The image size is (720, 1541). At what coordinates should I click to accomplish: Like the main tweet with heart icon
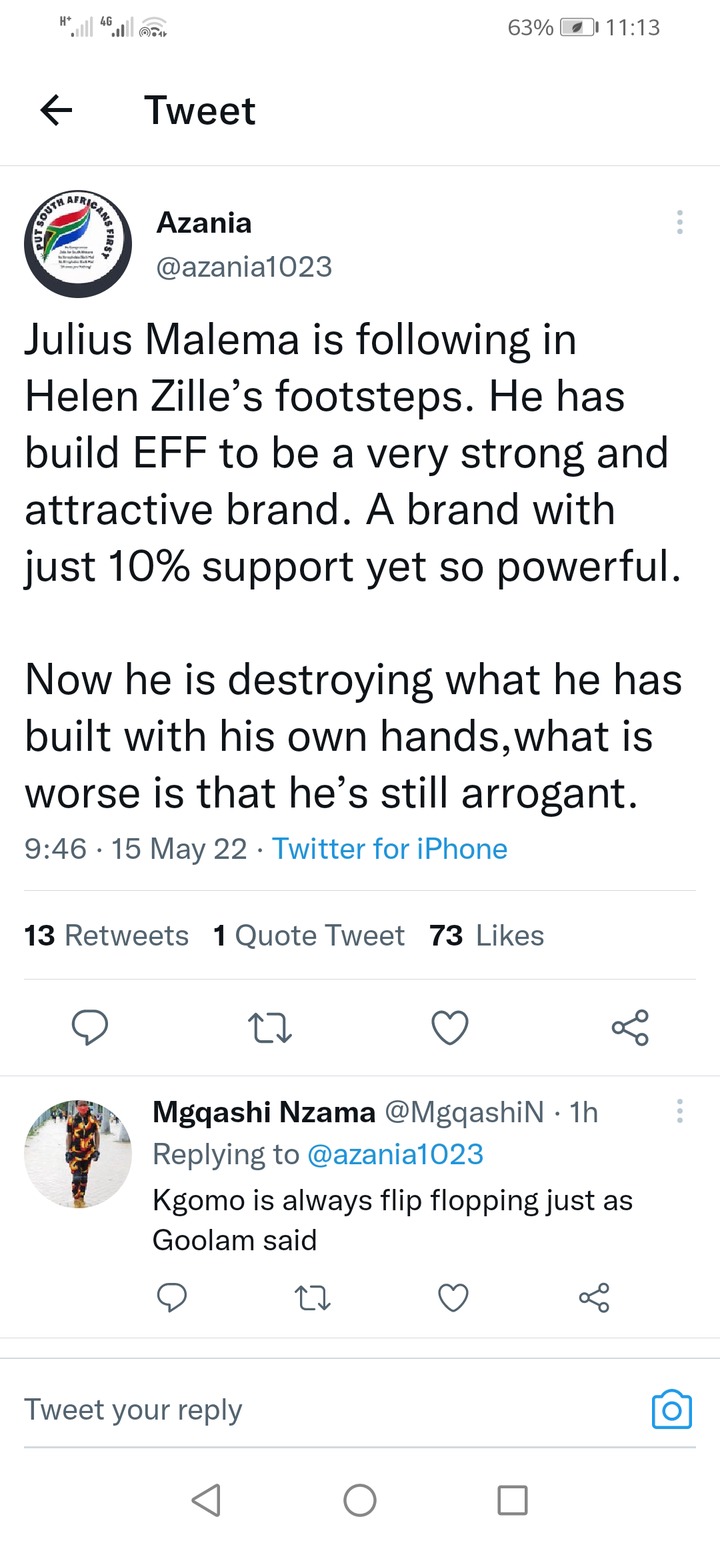pyautogui.click(x=449, y=1028)
